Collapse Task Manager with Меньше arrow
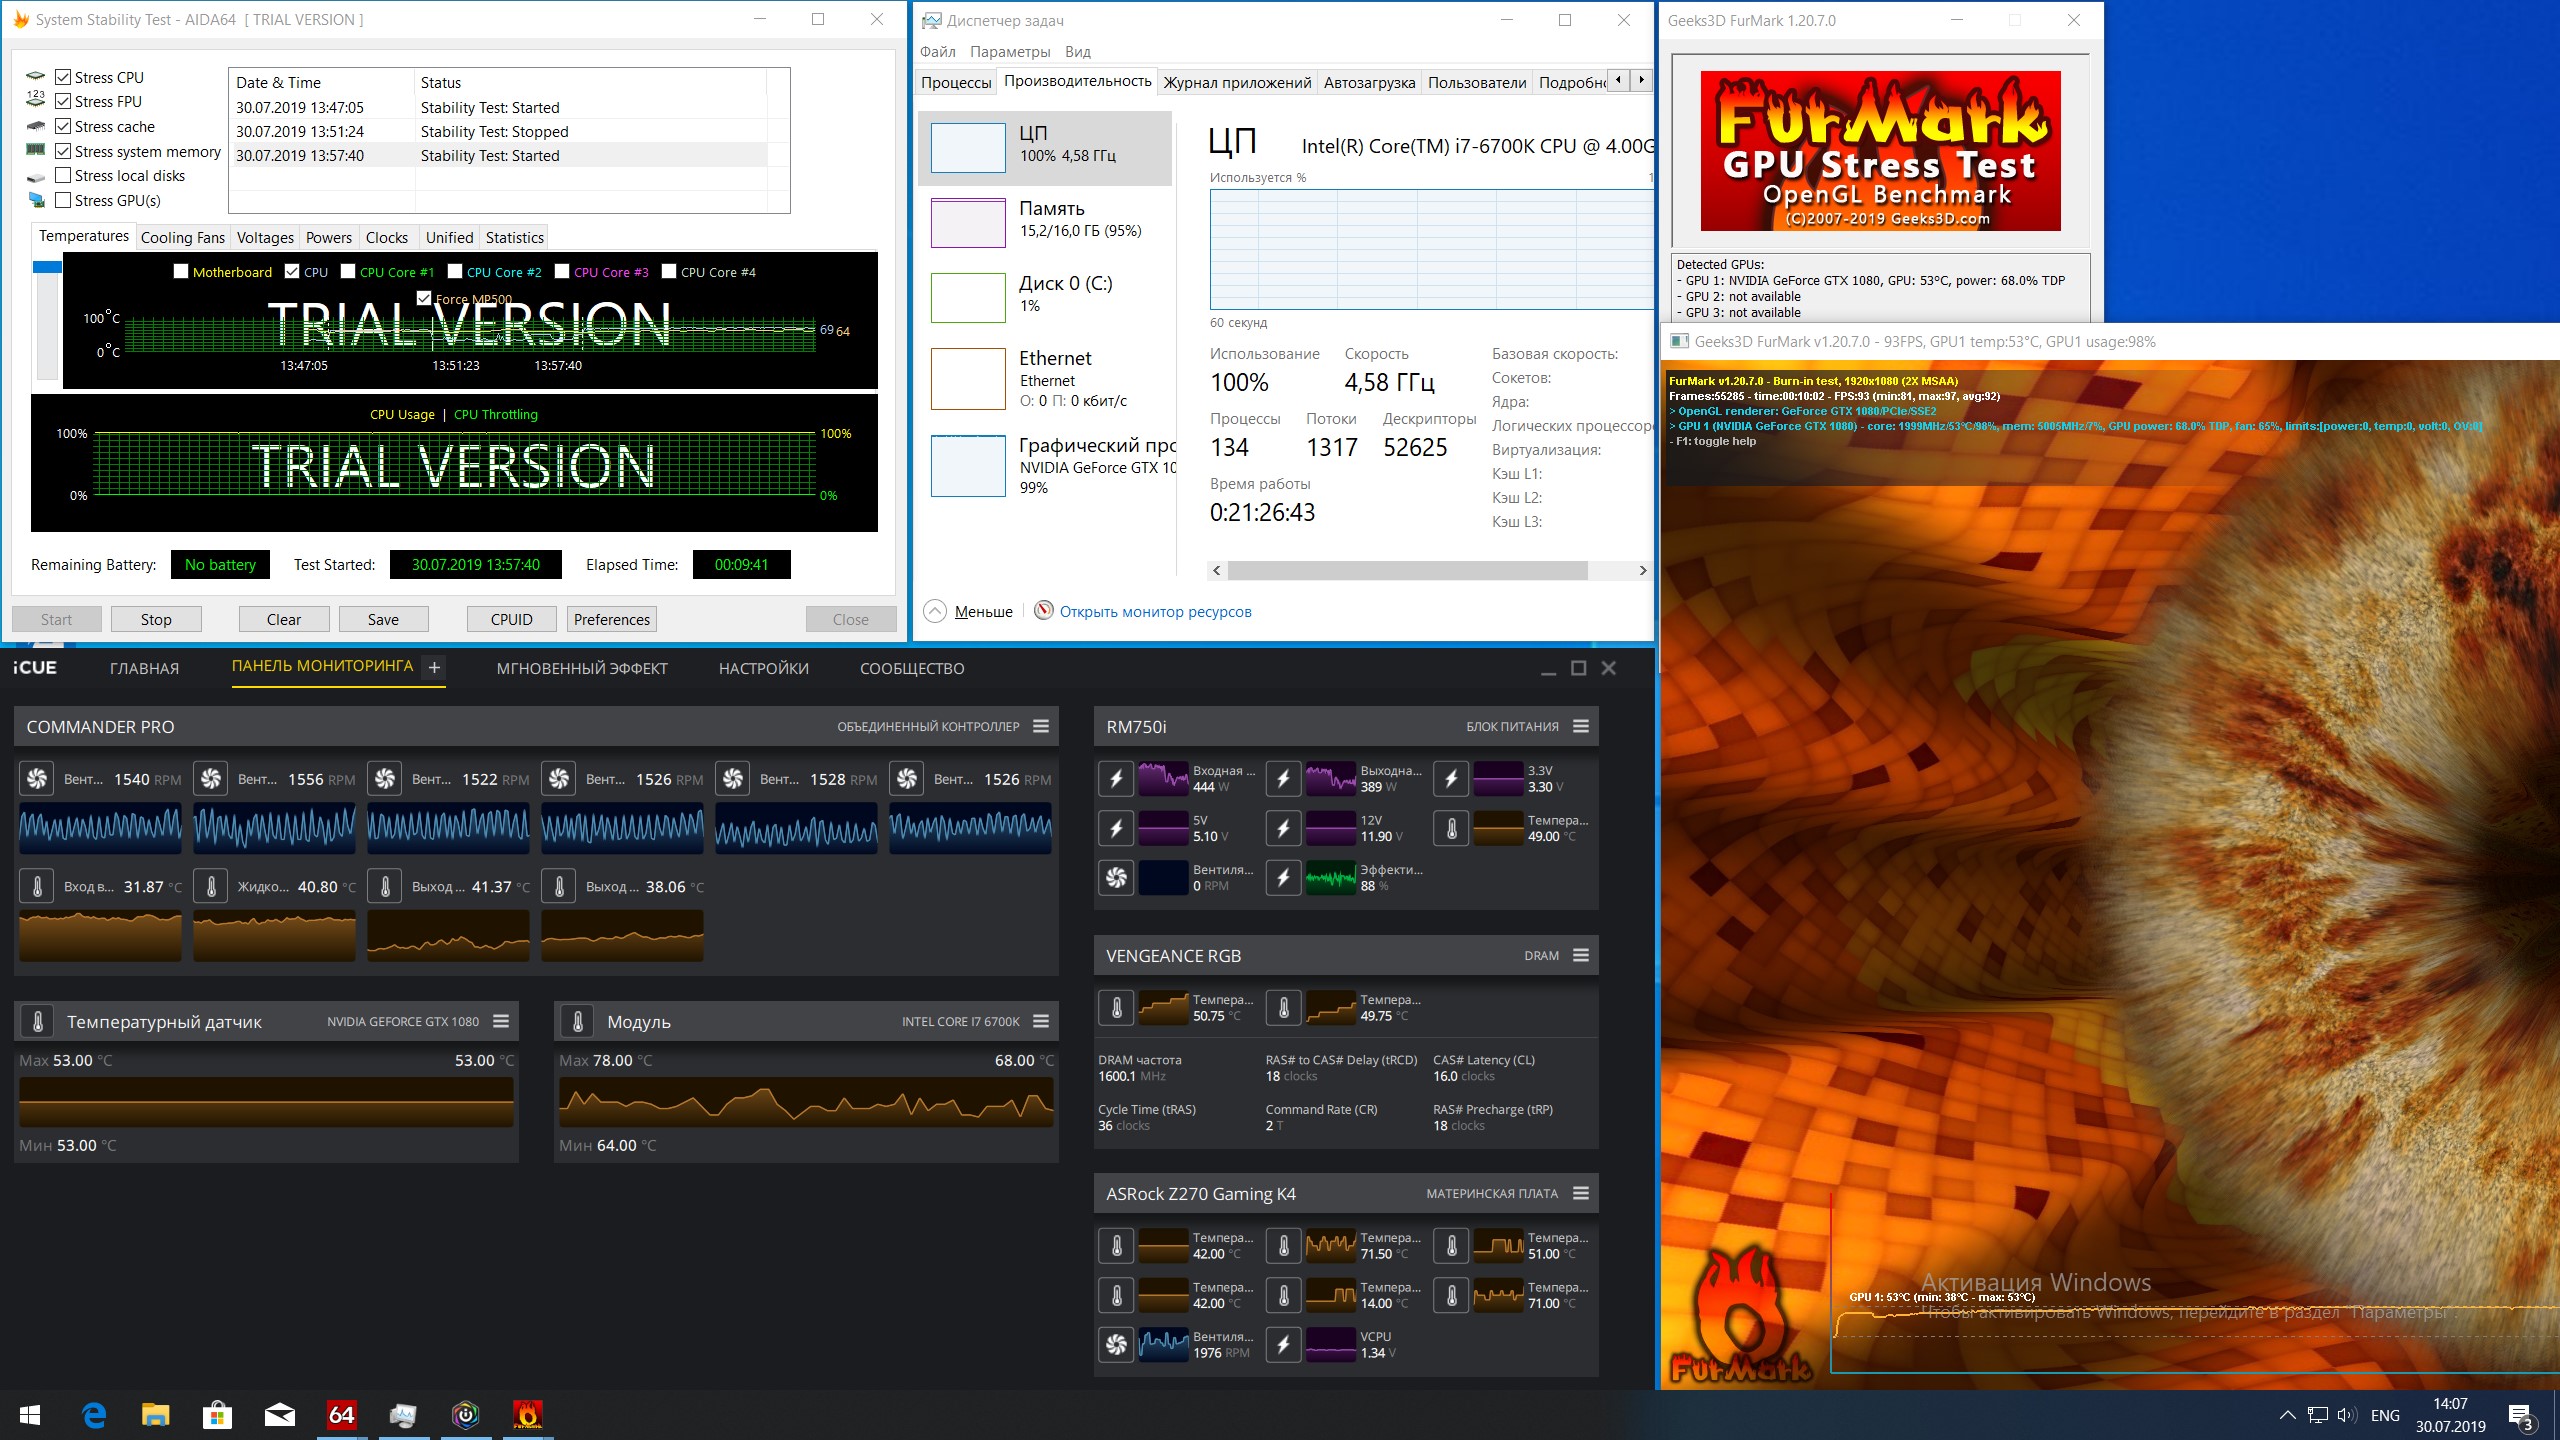Viewport: 2560px width, 1440px height. pos(935,611)
